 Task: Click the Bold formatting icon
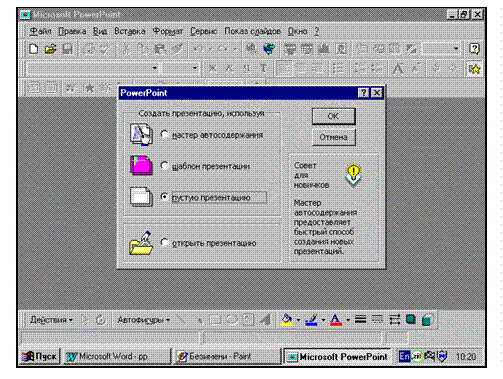pyautogui.click(x=212, y=69)
